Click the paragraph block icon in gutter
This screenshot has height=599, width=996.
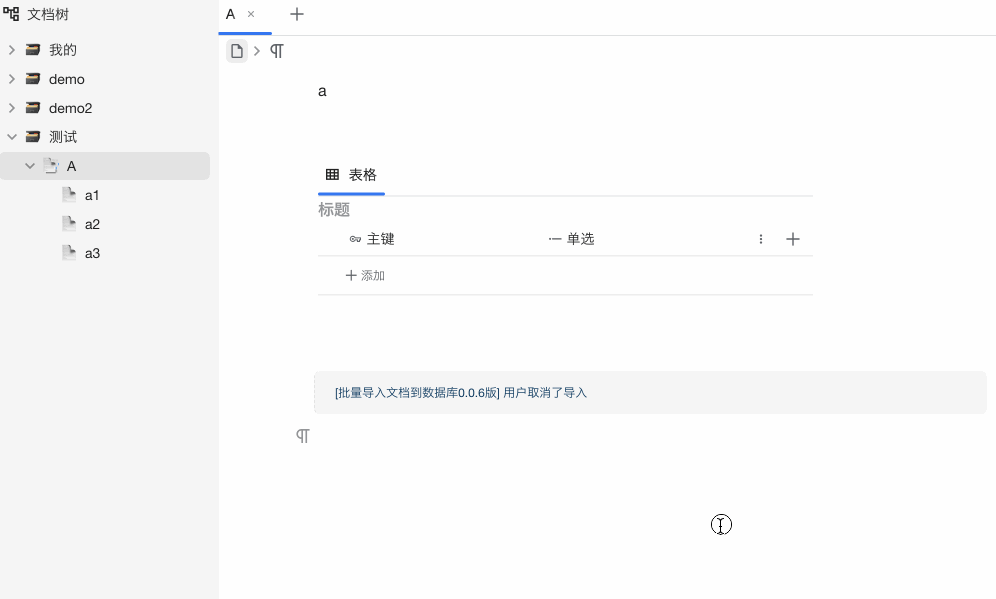302,436
